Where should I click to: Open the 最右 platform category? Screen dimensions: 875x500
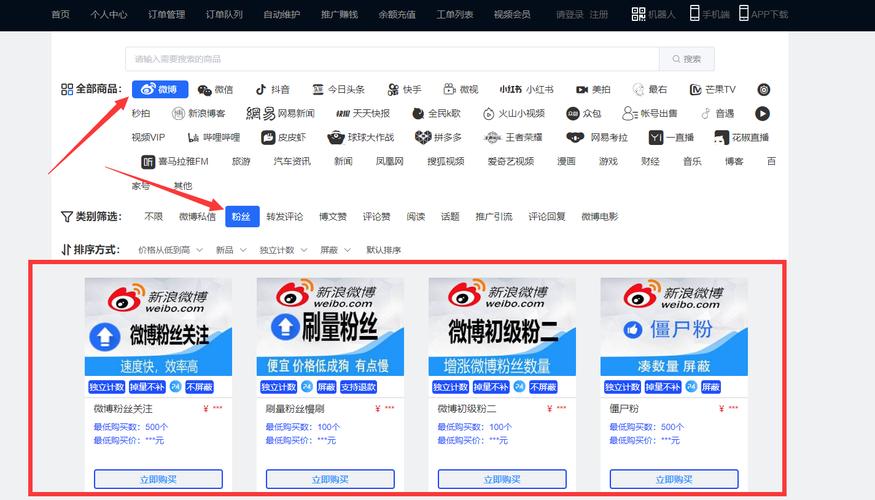[x=650, y=89]
